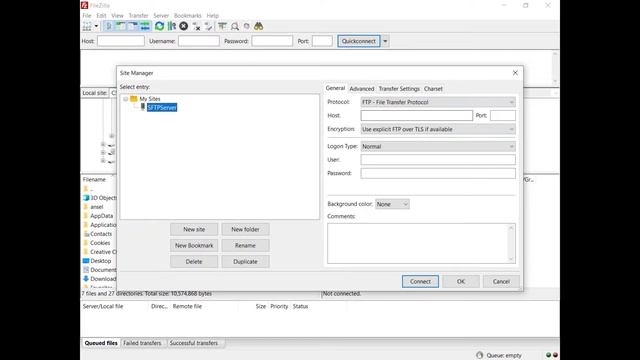Open the Background color dropdown
The image size is (640, 360).
pos(392,204)
